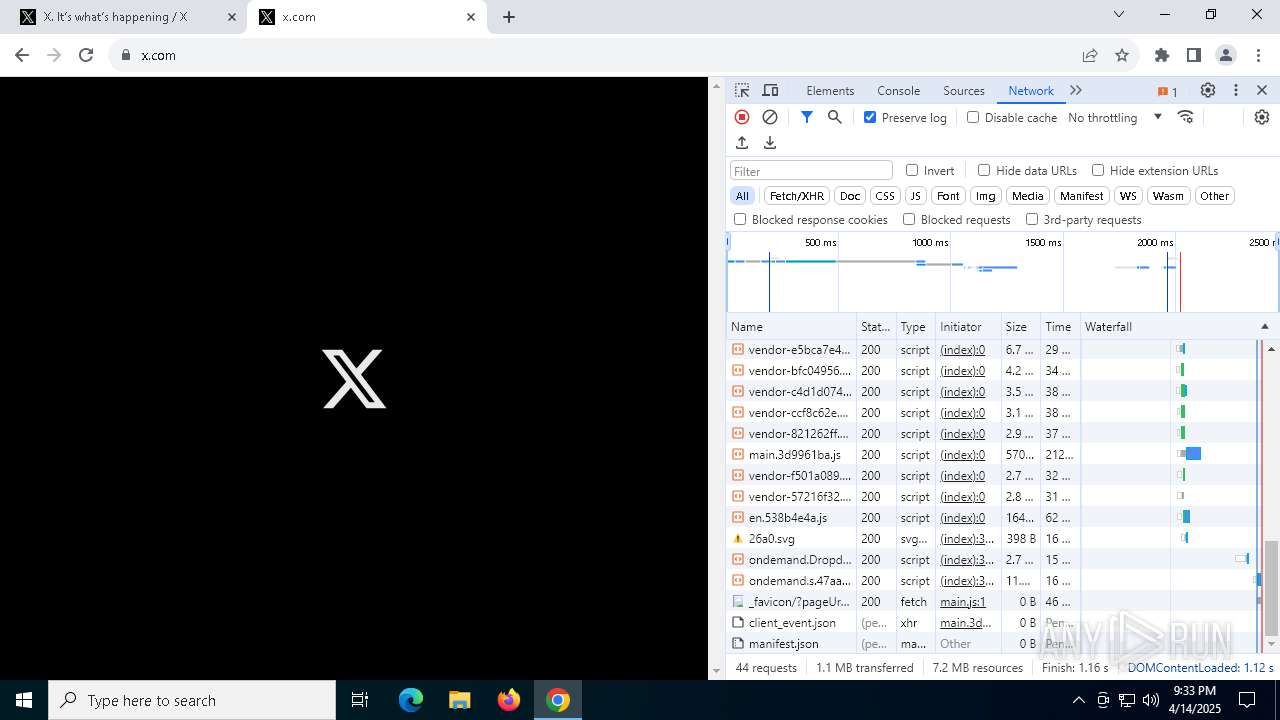Image resolution: width=1280 pixels, height=720 pixels.
Task: Filter requests by Img type
Action: 986,196
